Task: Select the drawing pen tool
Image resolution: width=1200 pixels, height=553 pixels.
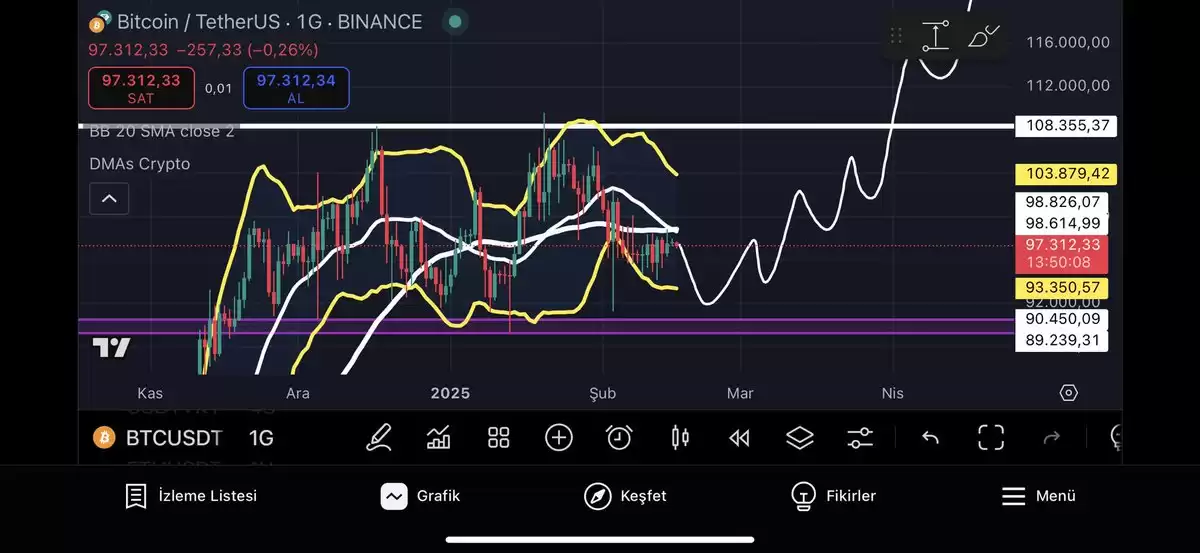Action: tap(379, 437)
